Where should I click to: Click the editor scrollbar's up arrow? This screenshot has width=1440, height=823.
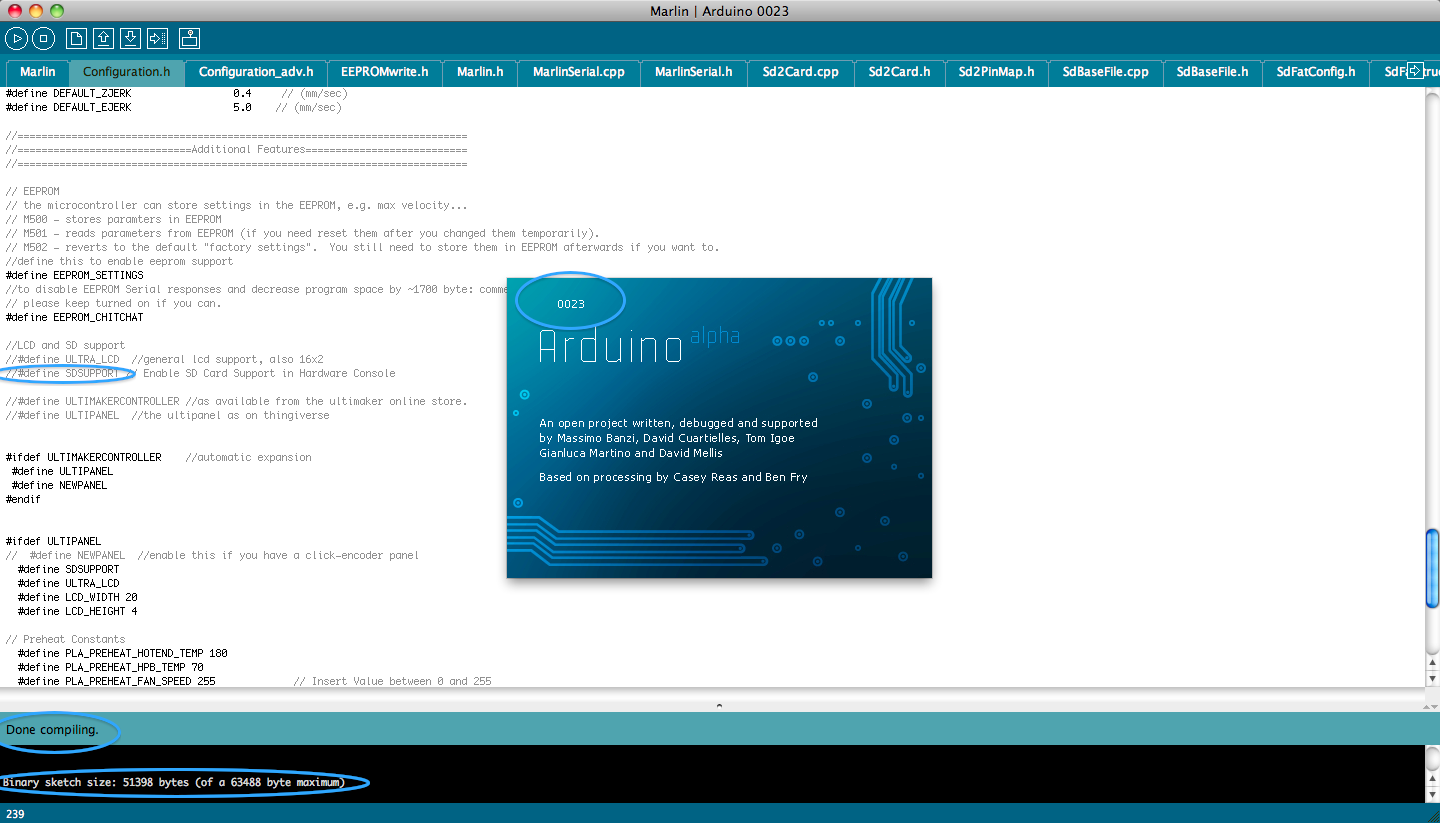pyautogui.click(x=1432, y=663)
